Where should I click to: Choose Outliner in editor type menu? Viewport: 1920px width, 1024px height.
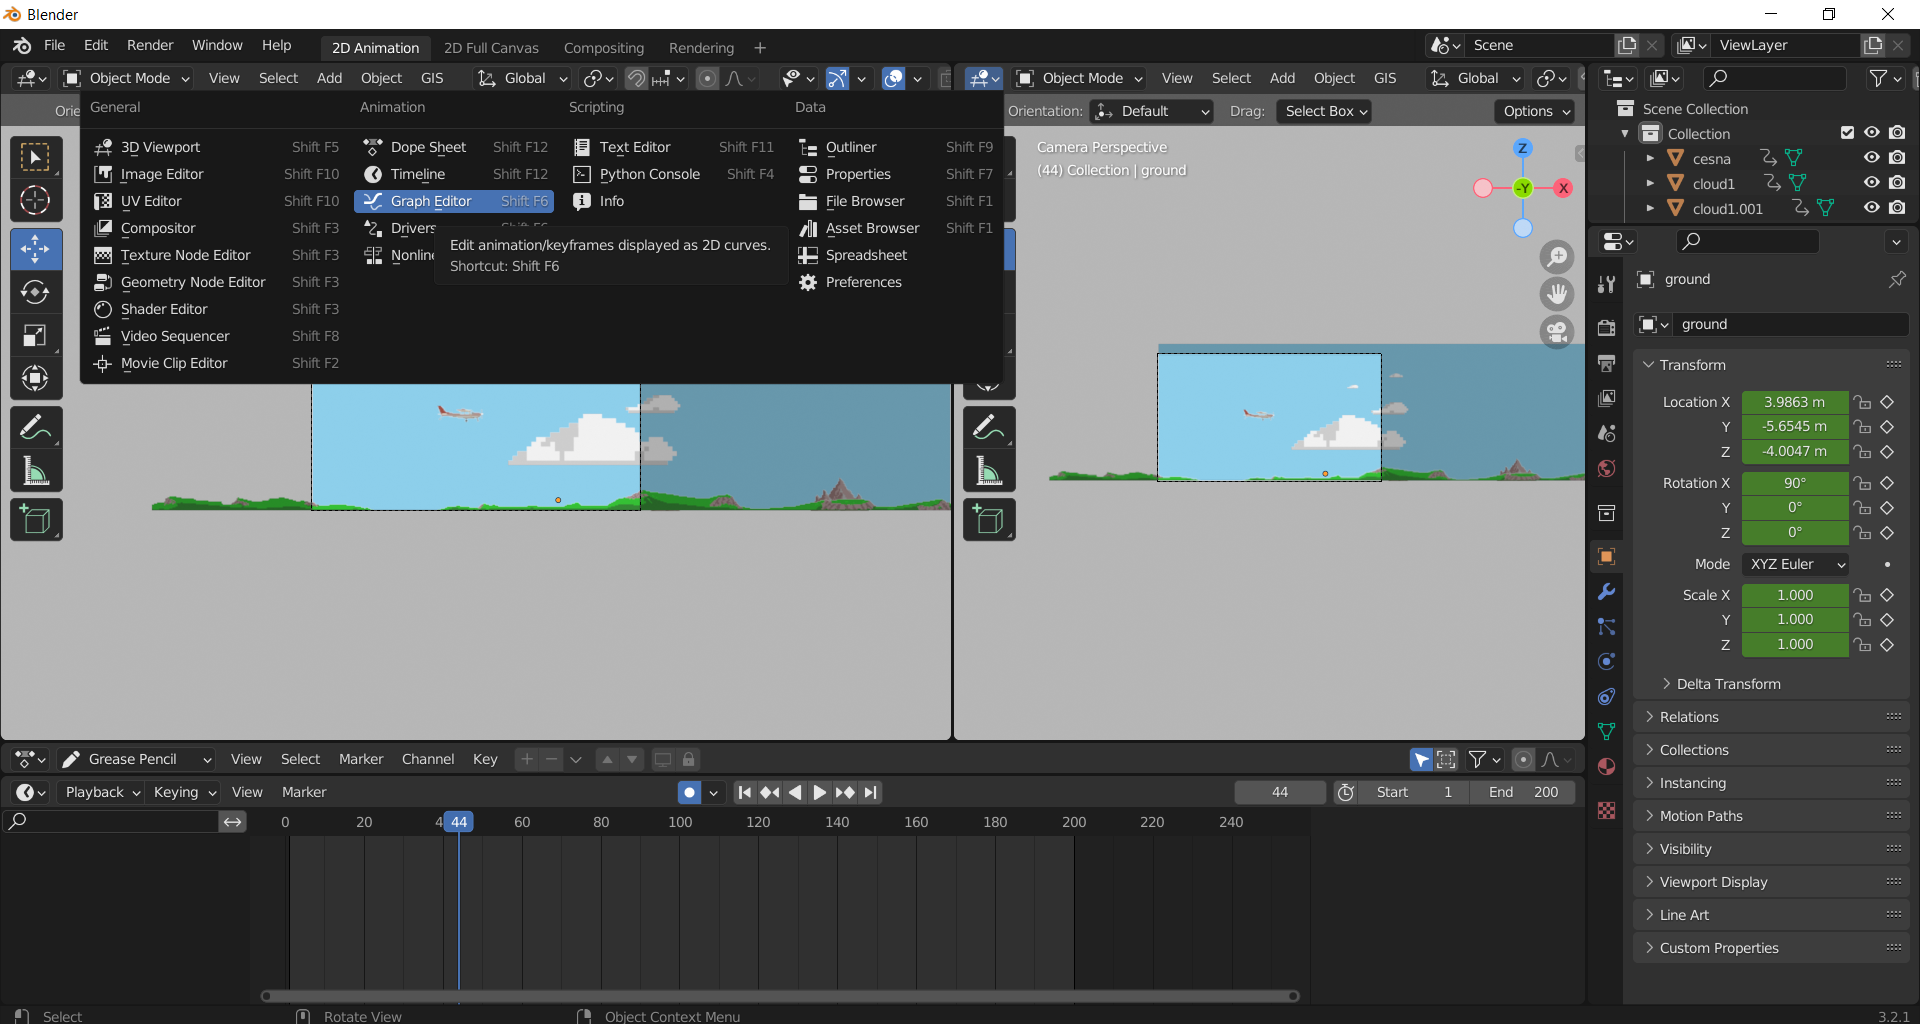point(896,147)
